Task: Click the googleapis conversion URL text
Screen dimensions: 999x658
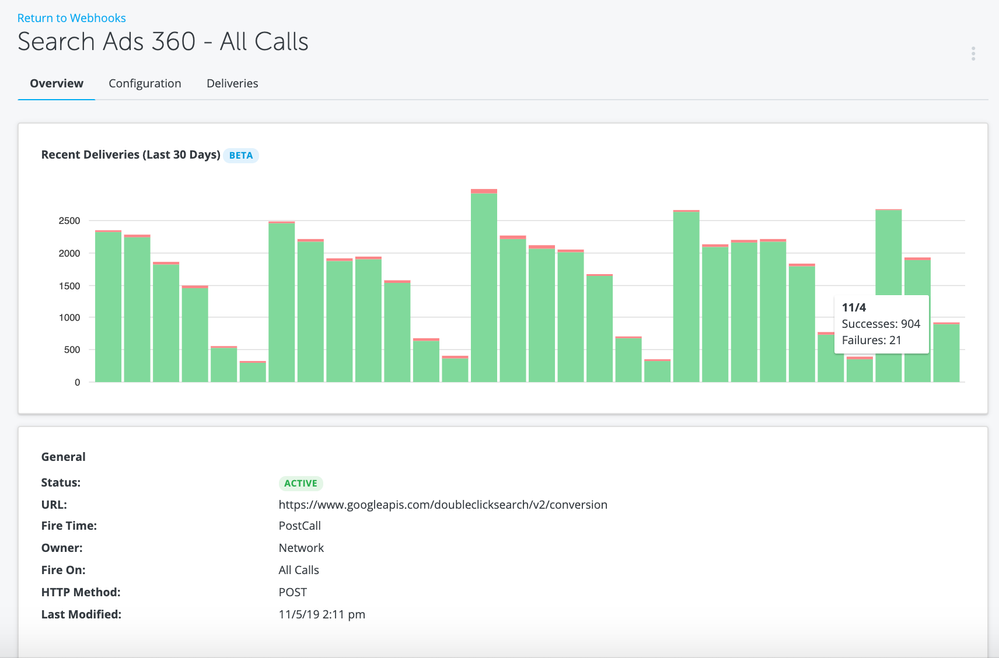Action: pyautogui.click(x=442, y=505)
